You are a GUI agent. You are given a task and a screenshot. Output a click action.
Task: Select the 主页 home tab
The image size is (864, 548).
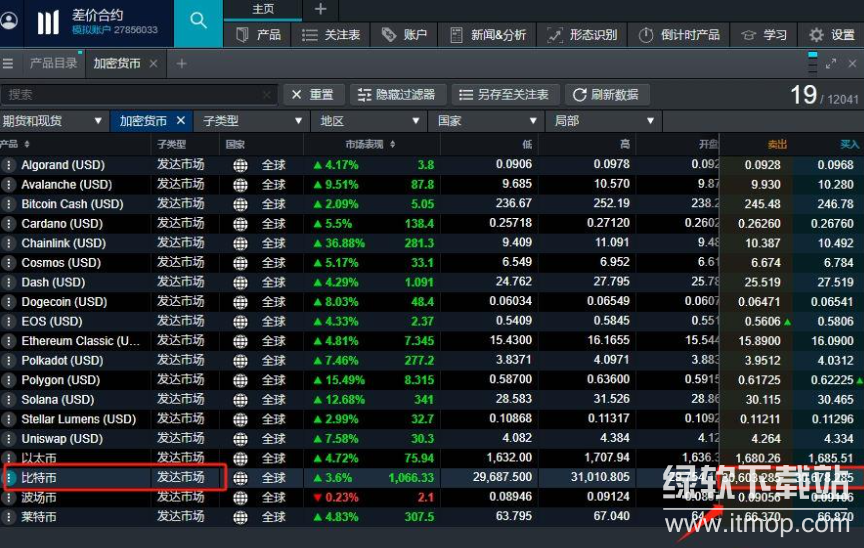(x=263, y=9)
